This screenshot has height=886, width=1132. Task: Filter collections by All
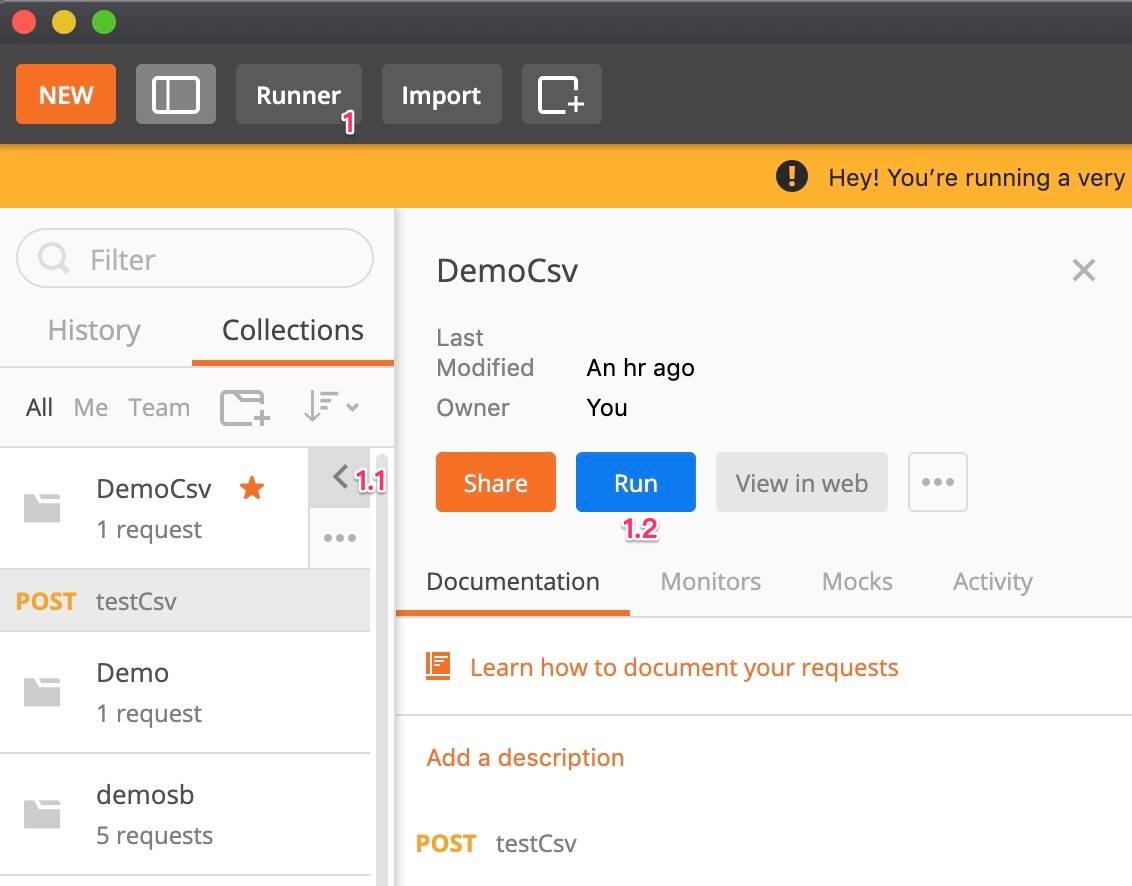[x=39, y=408]
